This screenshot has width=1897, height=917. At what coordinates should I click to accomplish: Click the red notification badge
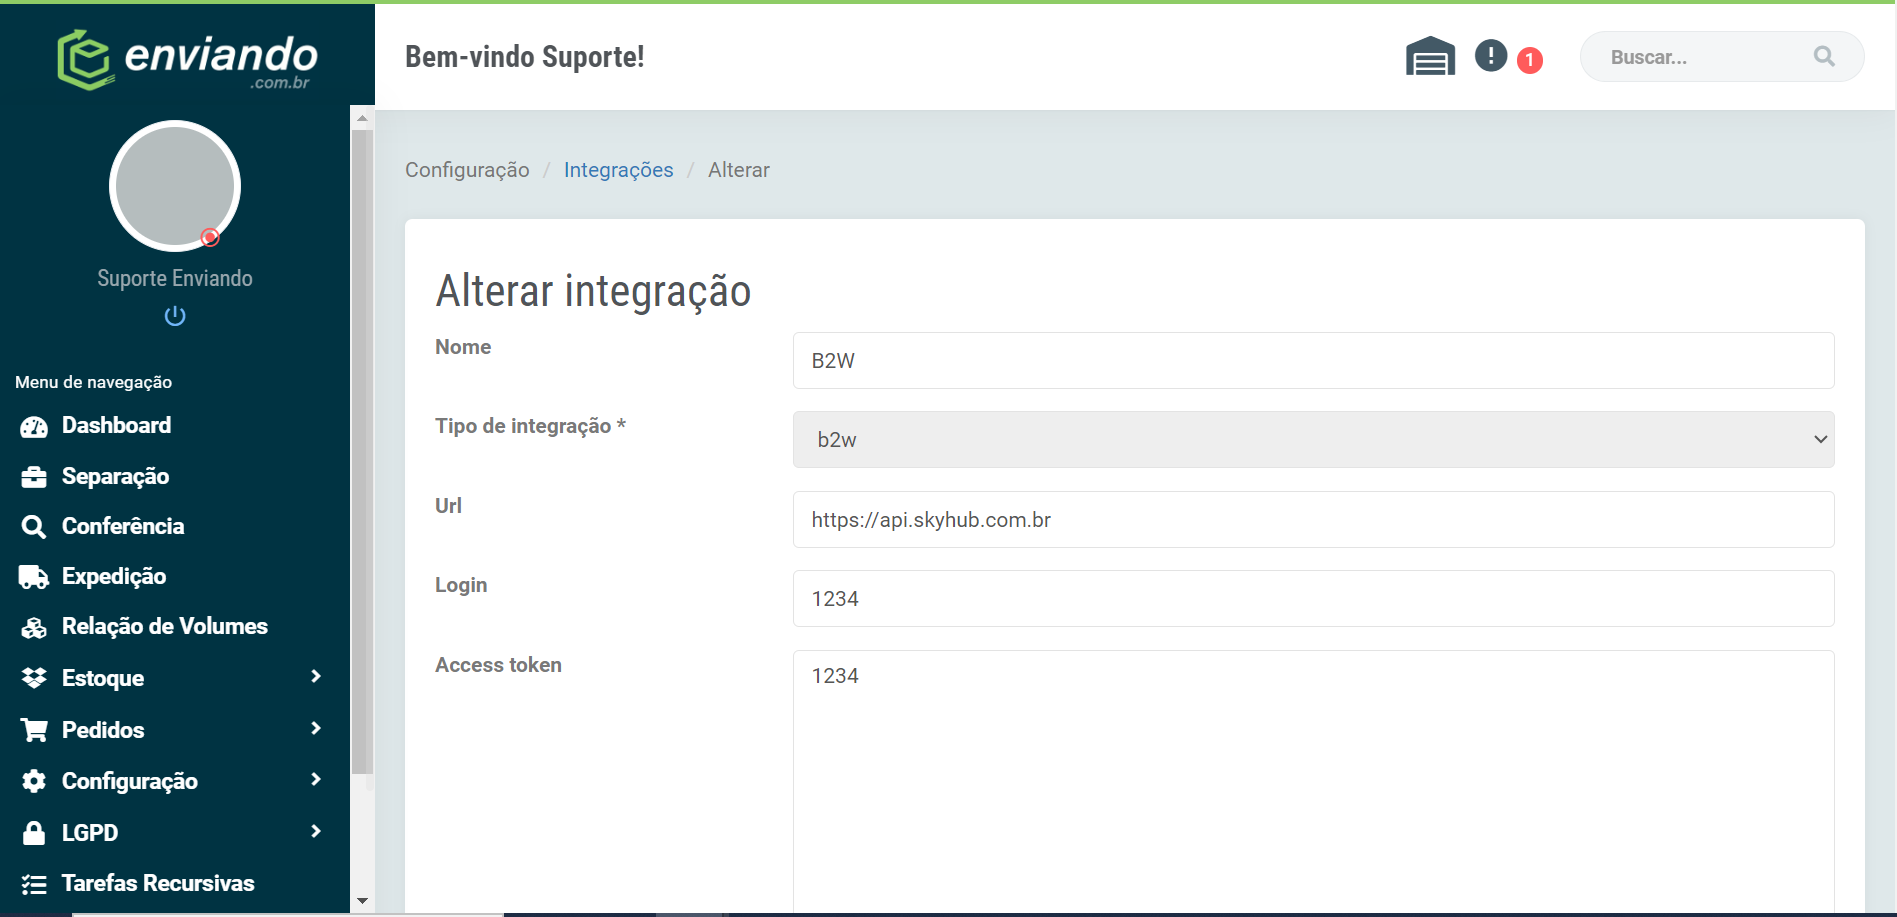(x=1529, y=60)
